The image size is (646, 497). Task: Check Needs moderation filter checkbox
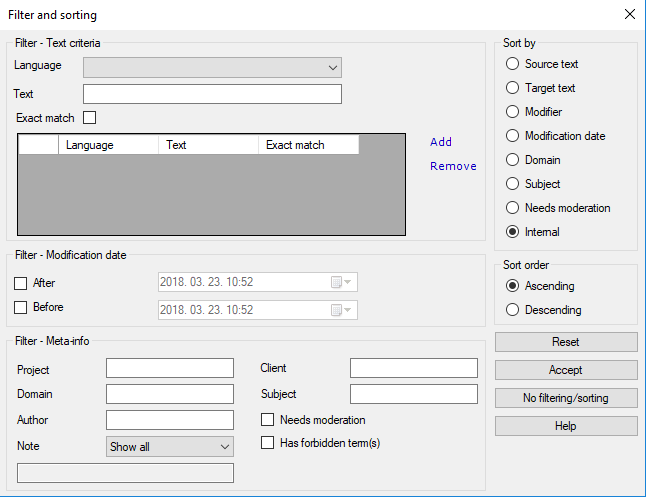coord(267,420)
